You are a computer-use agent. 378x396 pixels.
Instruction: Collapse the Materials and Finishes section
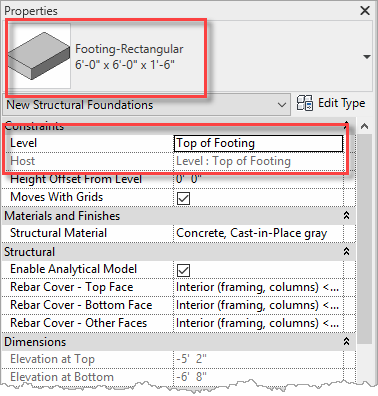[x=346, y=216]
